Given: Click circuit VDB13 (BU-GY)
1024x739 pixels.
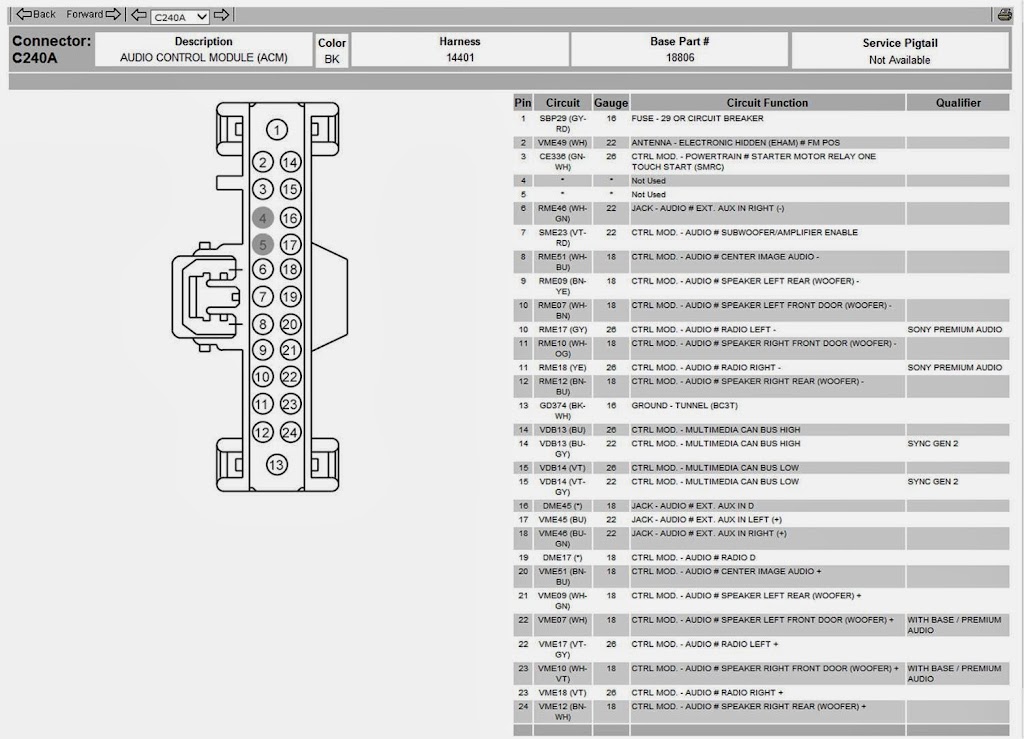Looking at the screenshot, I should click(x=562, y=448).
